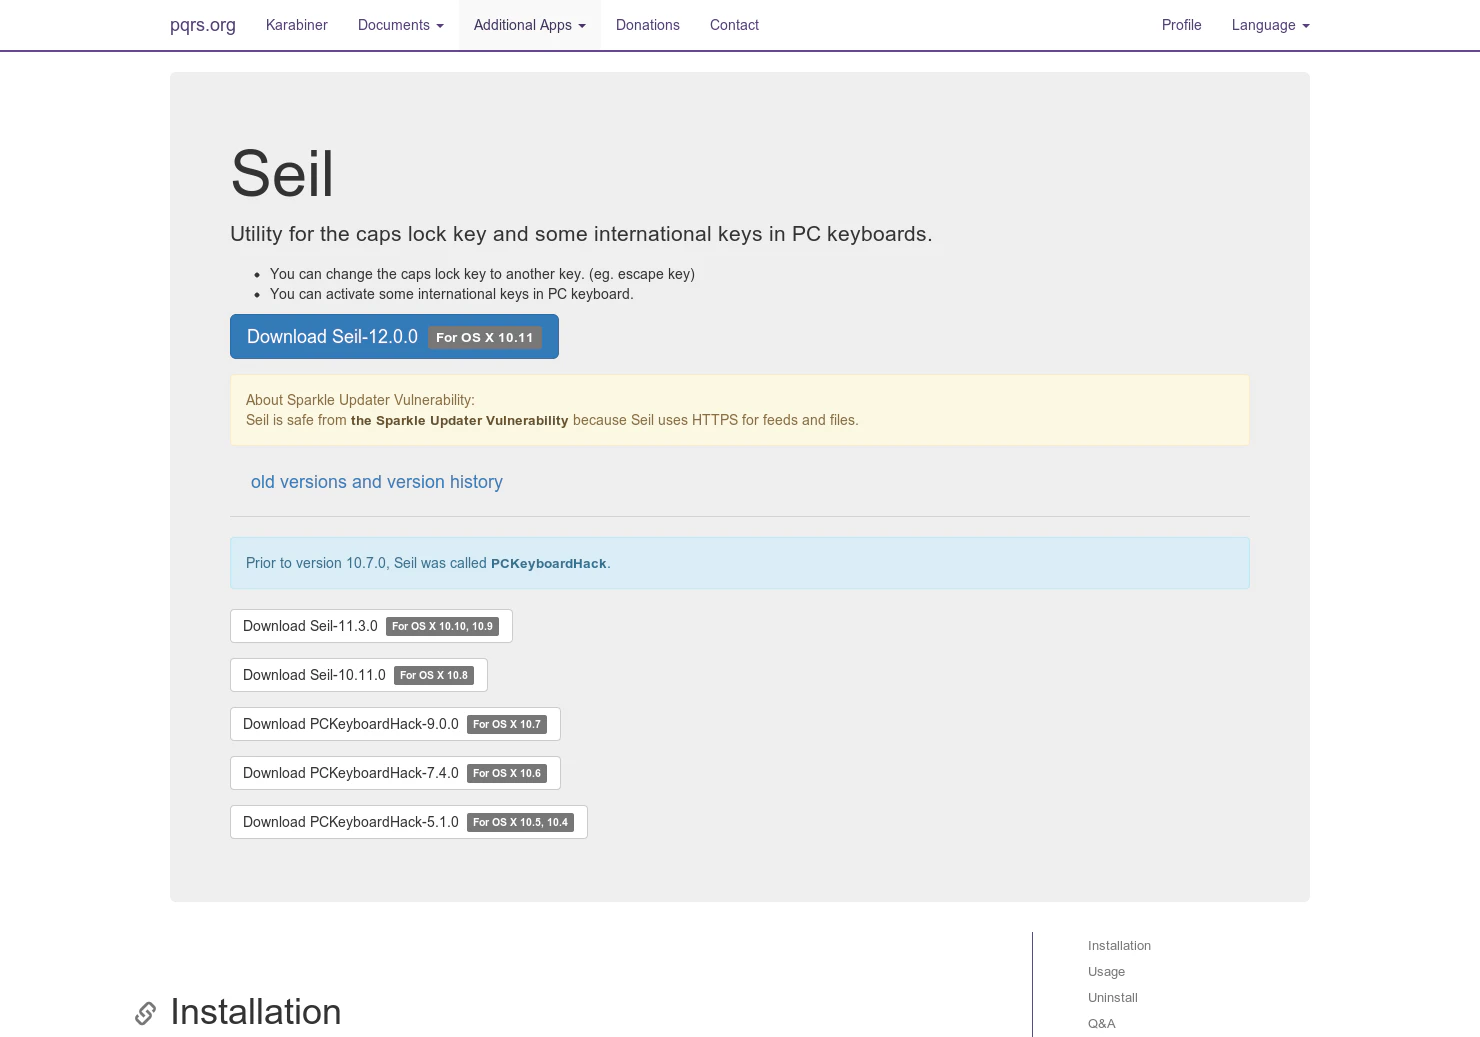Screen dimensions: 1480x1037
Task: Open the Profile page
Action: click(1182, 25)
